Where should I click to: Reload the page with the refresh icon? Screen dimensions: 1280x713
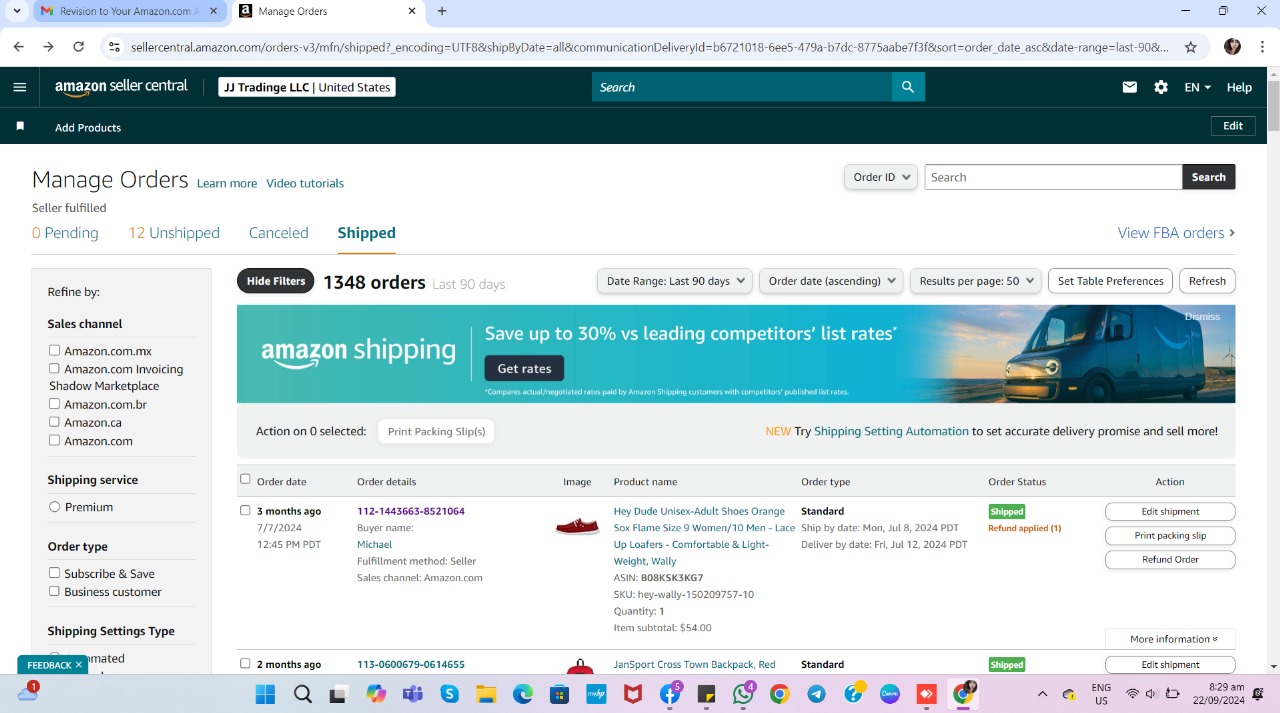[x=79, y=47]
